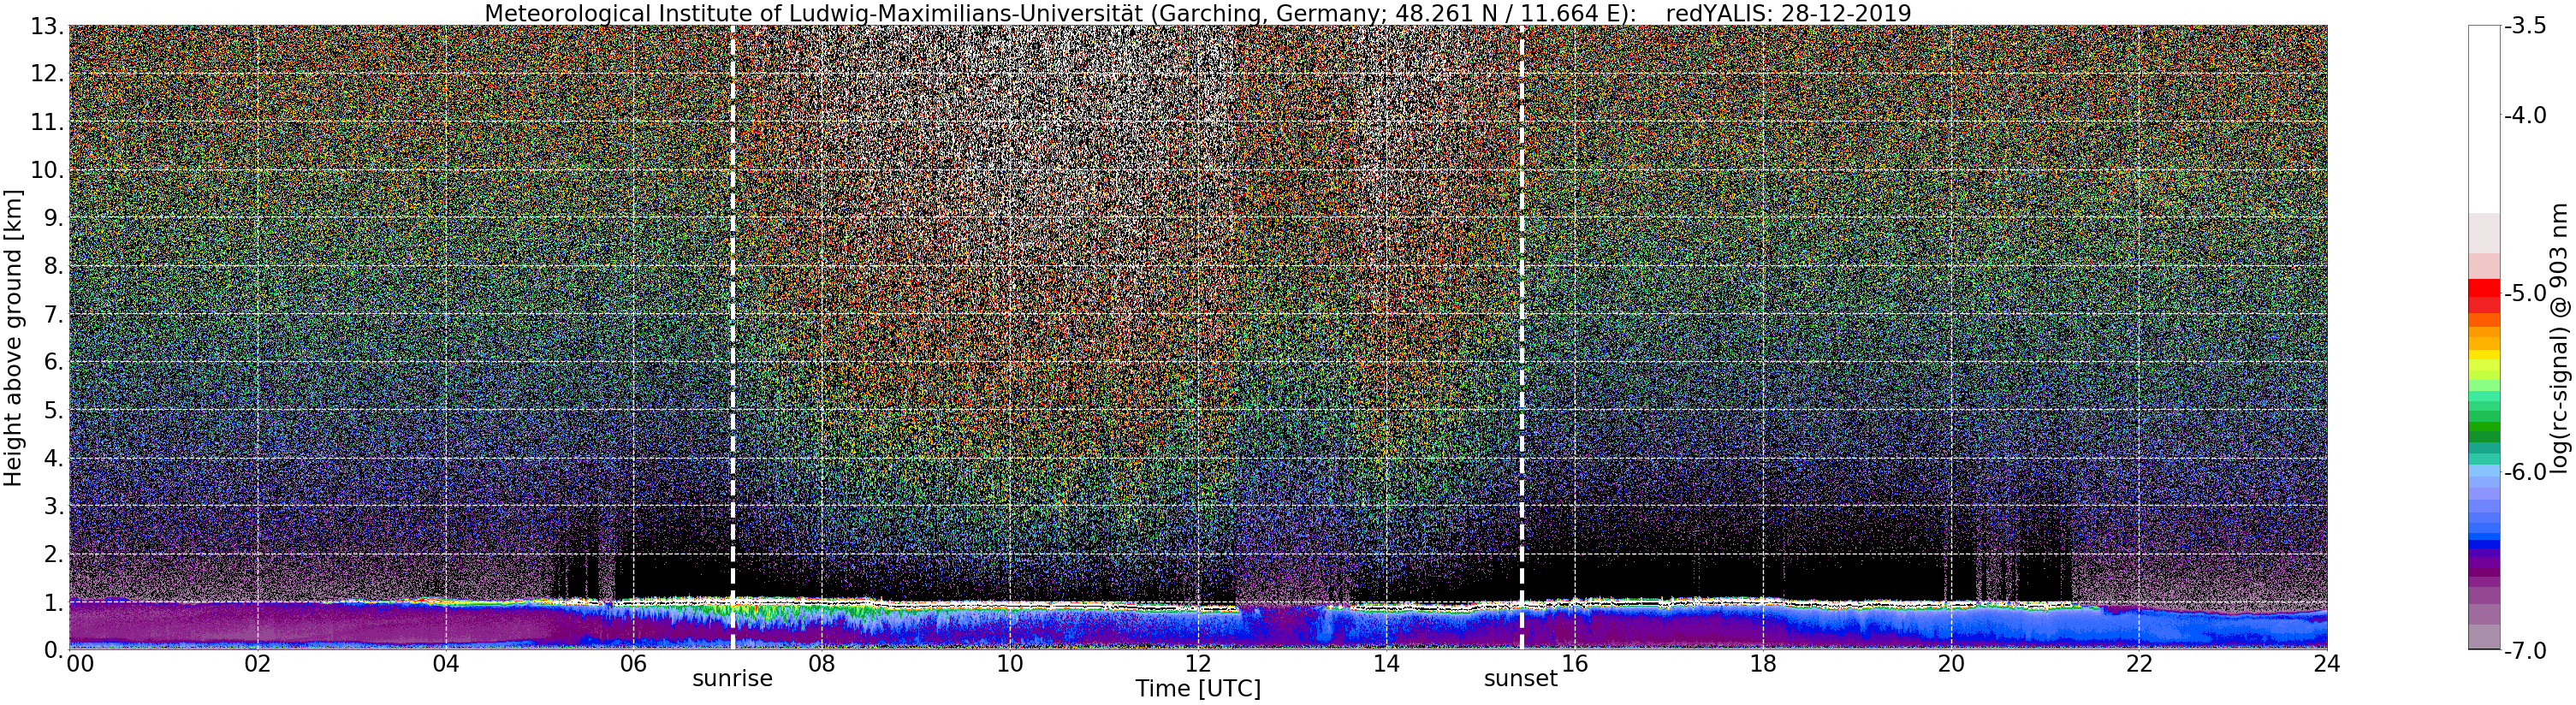Click the dashed sunset marker line
2576x705 pixels.
1522,338
